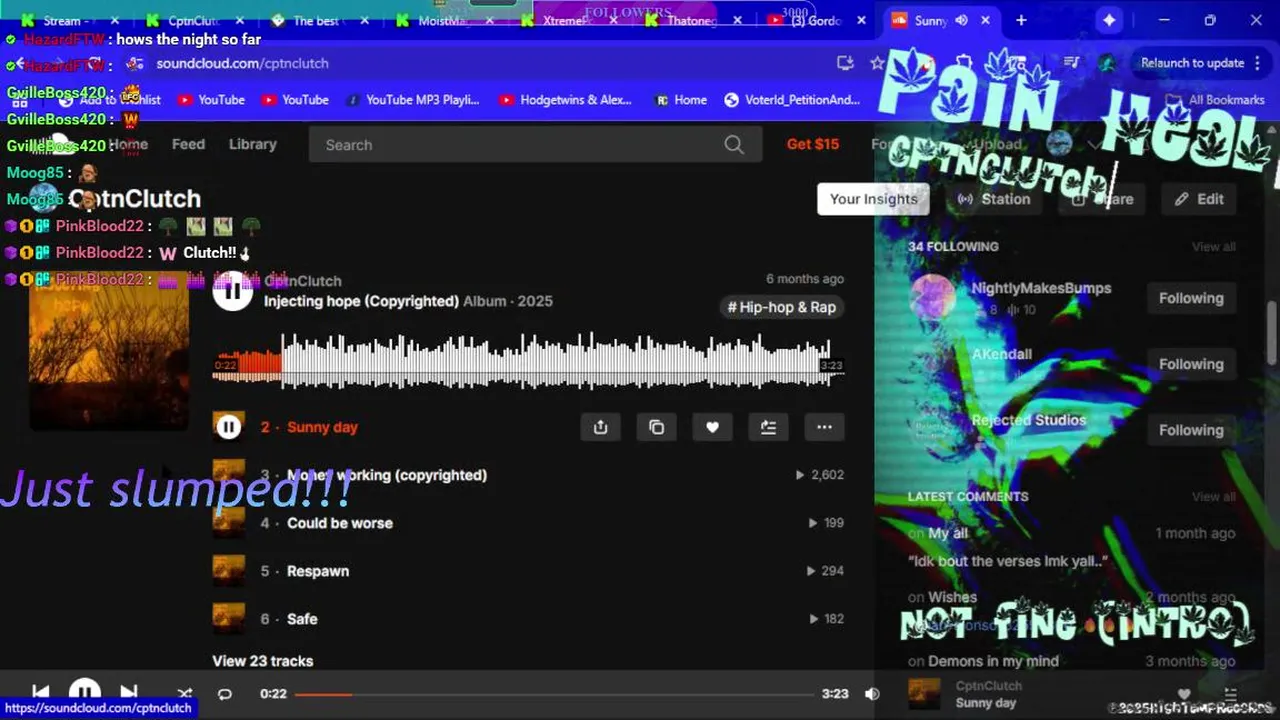Screen dimensions: 1280x720
Task: Seek within the bottom player progress bar
Action: [x=554, y=694]
